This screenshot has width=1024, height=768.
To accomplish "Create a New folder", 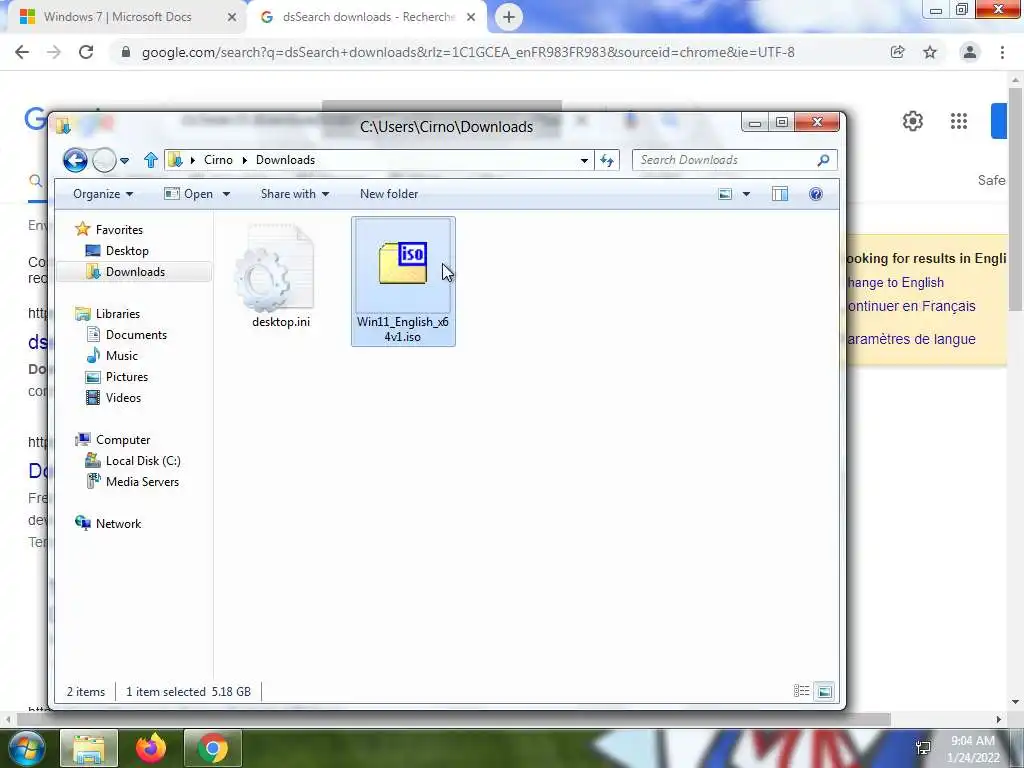I will pyautogui.click(x=389, y=194).
